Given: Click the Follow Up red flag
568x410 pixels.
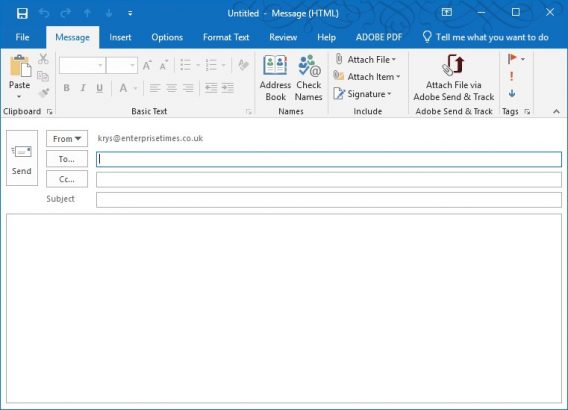Looking at the screenshot, I should 512,59.
